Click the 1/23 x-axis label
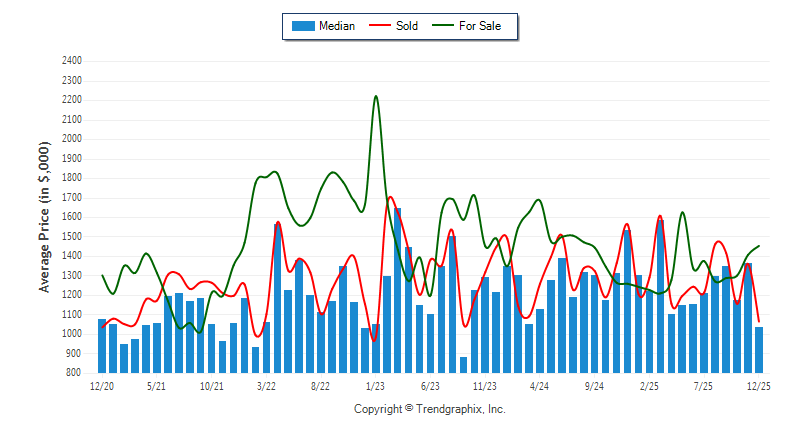800x434 pixels. click(376, 385)
